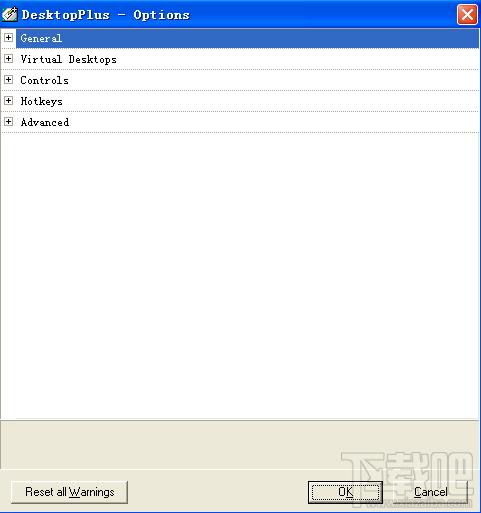Expand the Advanced plus box
Viewport: 481px width, 513px height.
9,122
